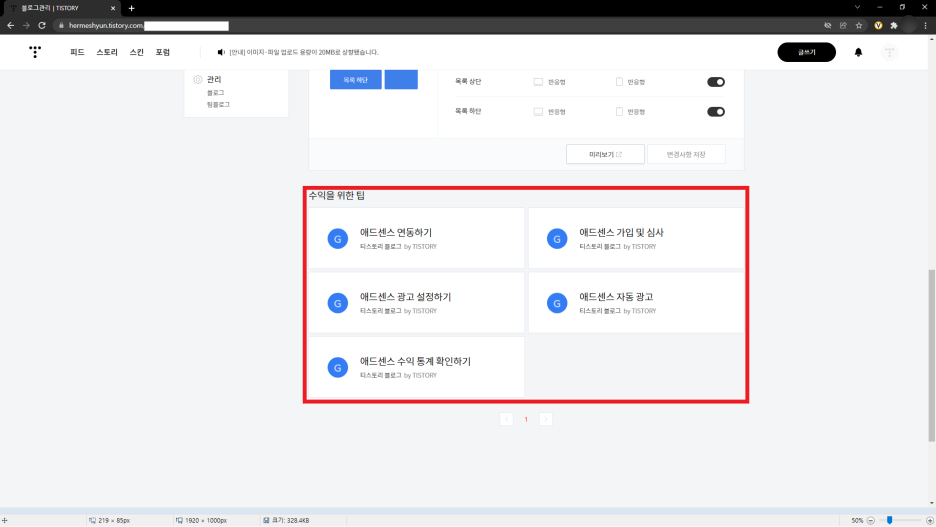Click the browser forward arrow
This screenshot has height=527, width=936.
pos(26,26)
